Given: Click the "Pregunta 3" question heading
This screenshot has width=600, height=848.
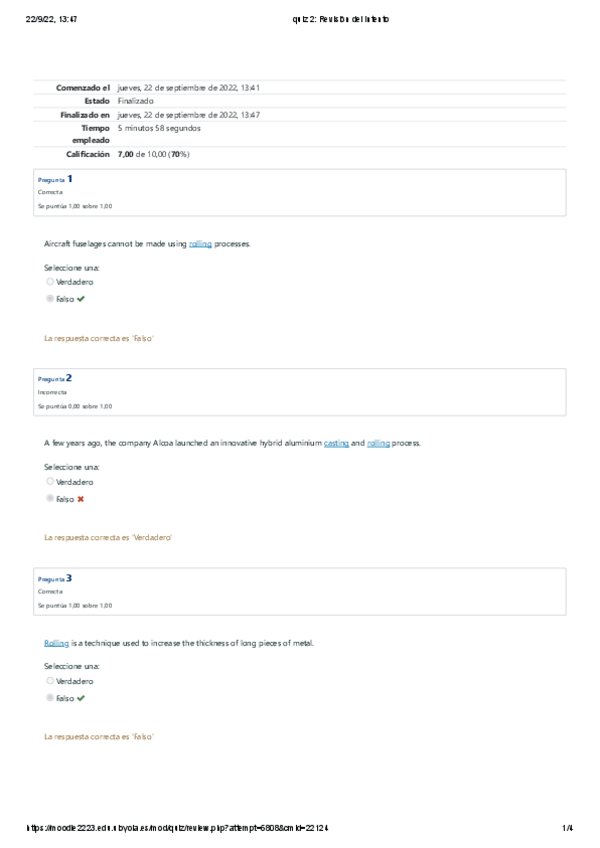Looking at the screenshot, I should pos(55,579).
